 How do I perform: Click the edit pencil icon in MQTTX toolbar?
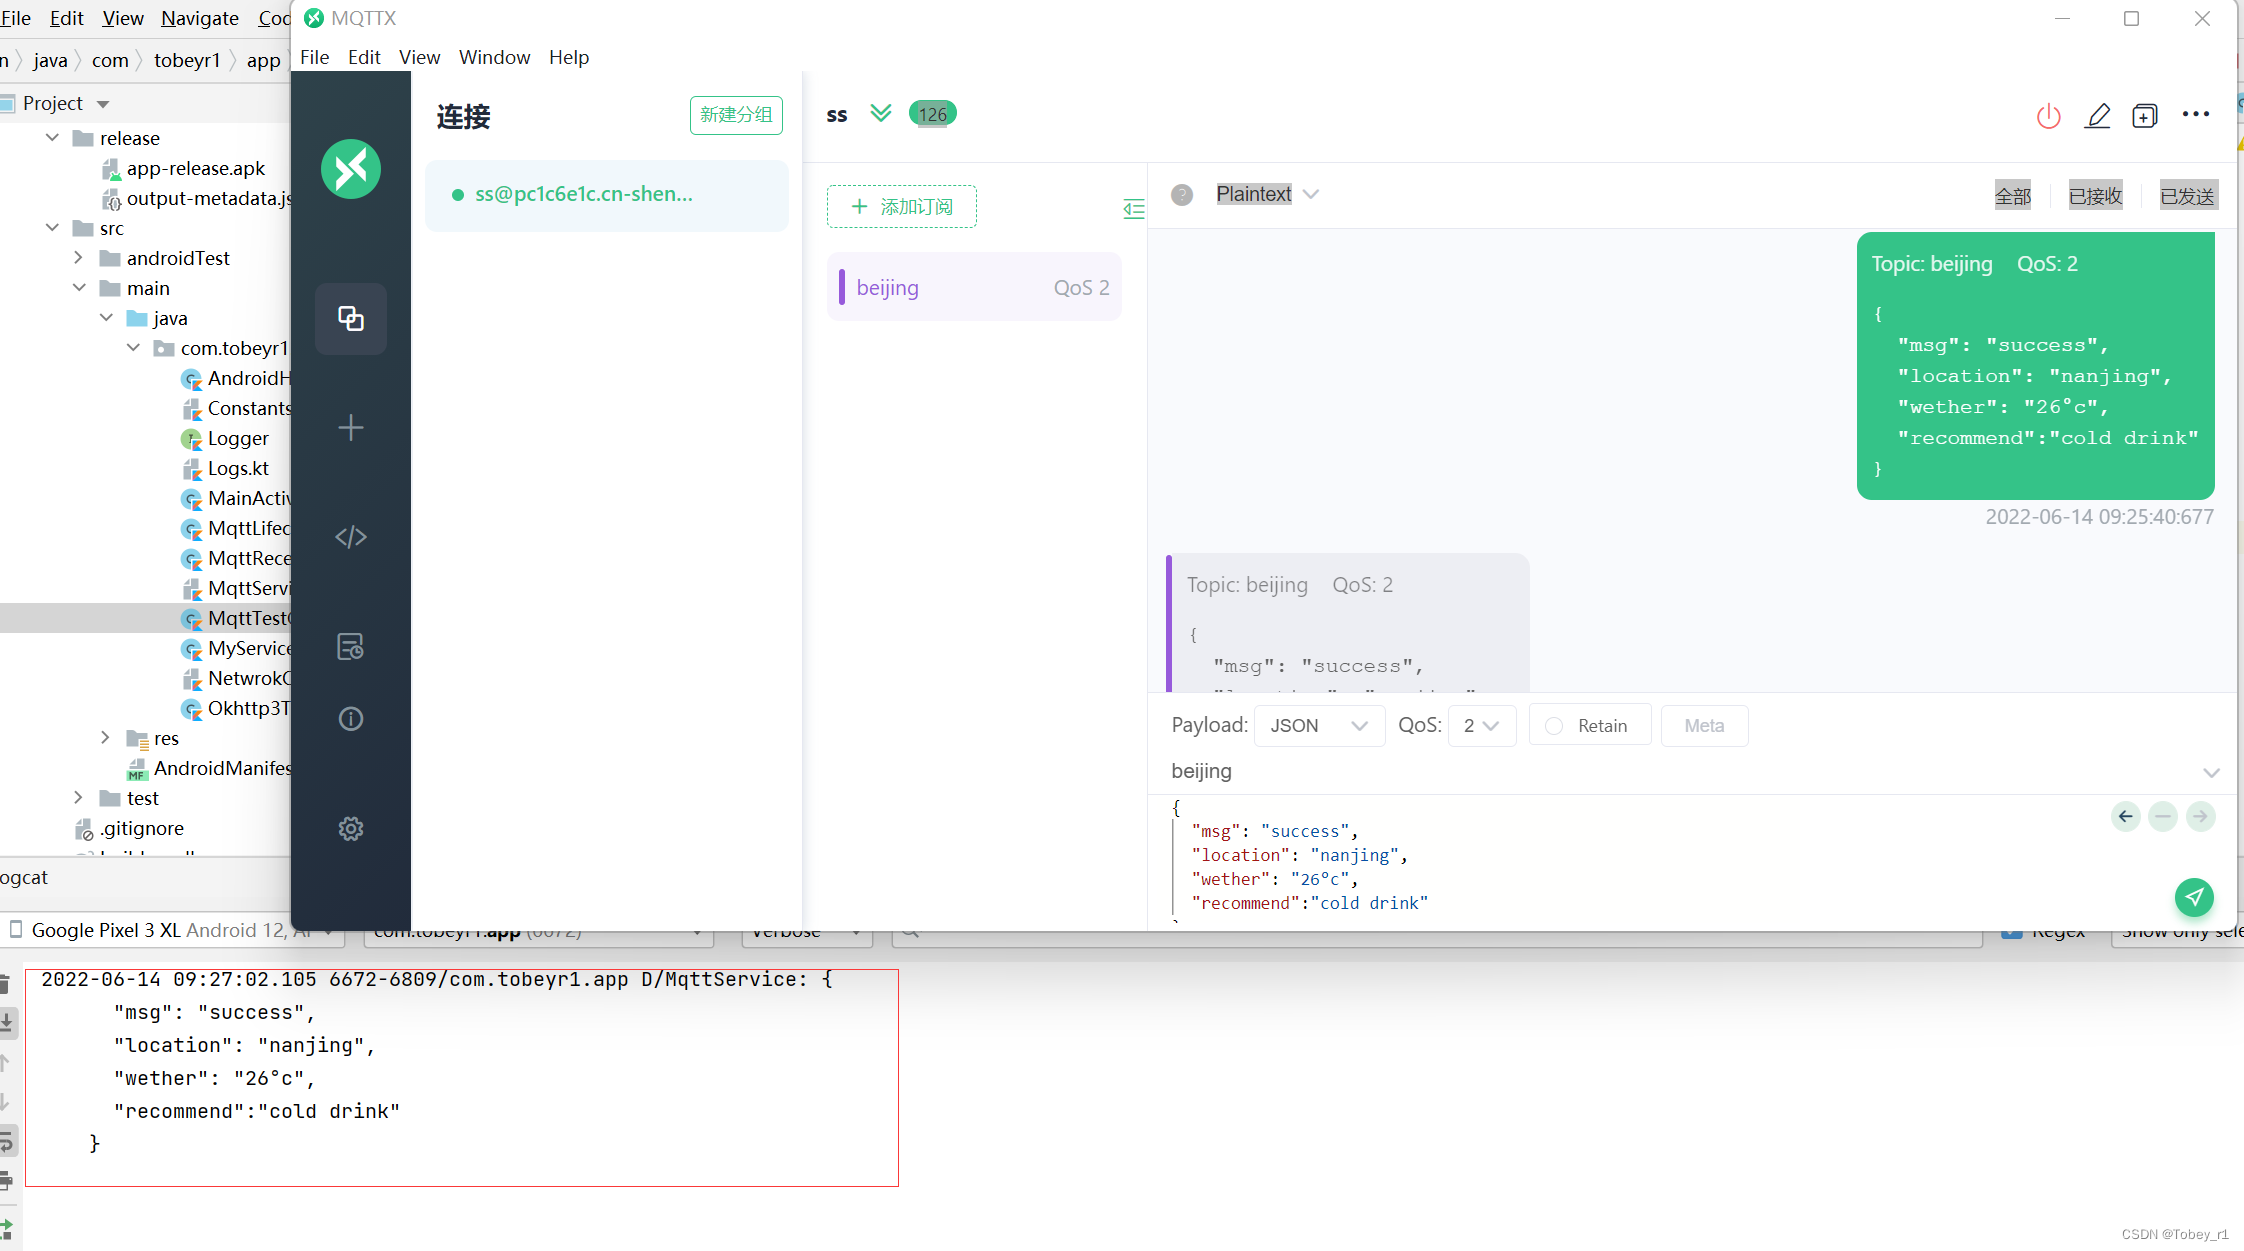(x=2098, y=114)
